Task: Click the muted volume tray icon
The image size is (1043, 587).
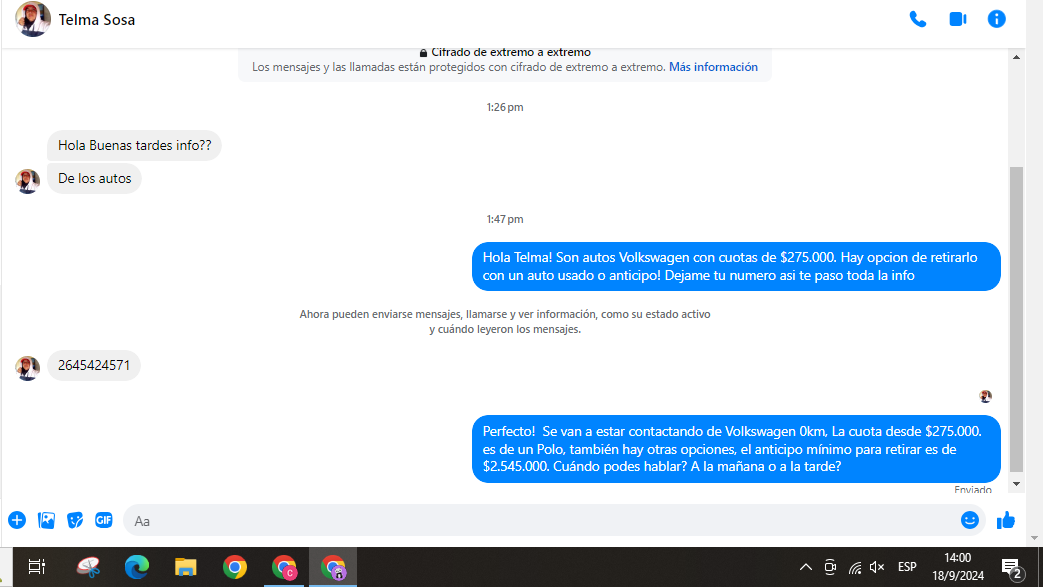Action: click(x=877, y=567)
